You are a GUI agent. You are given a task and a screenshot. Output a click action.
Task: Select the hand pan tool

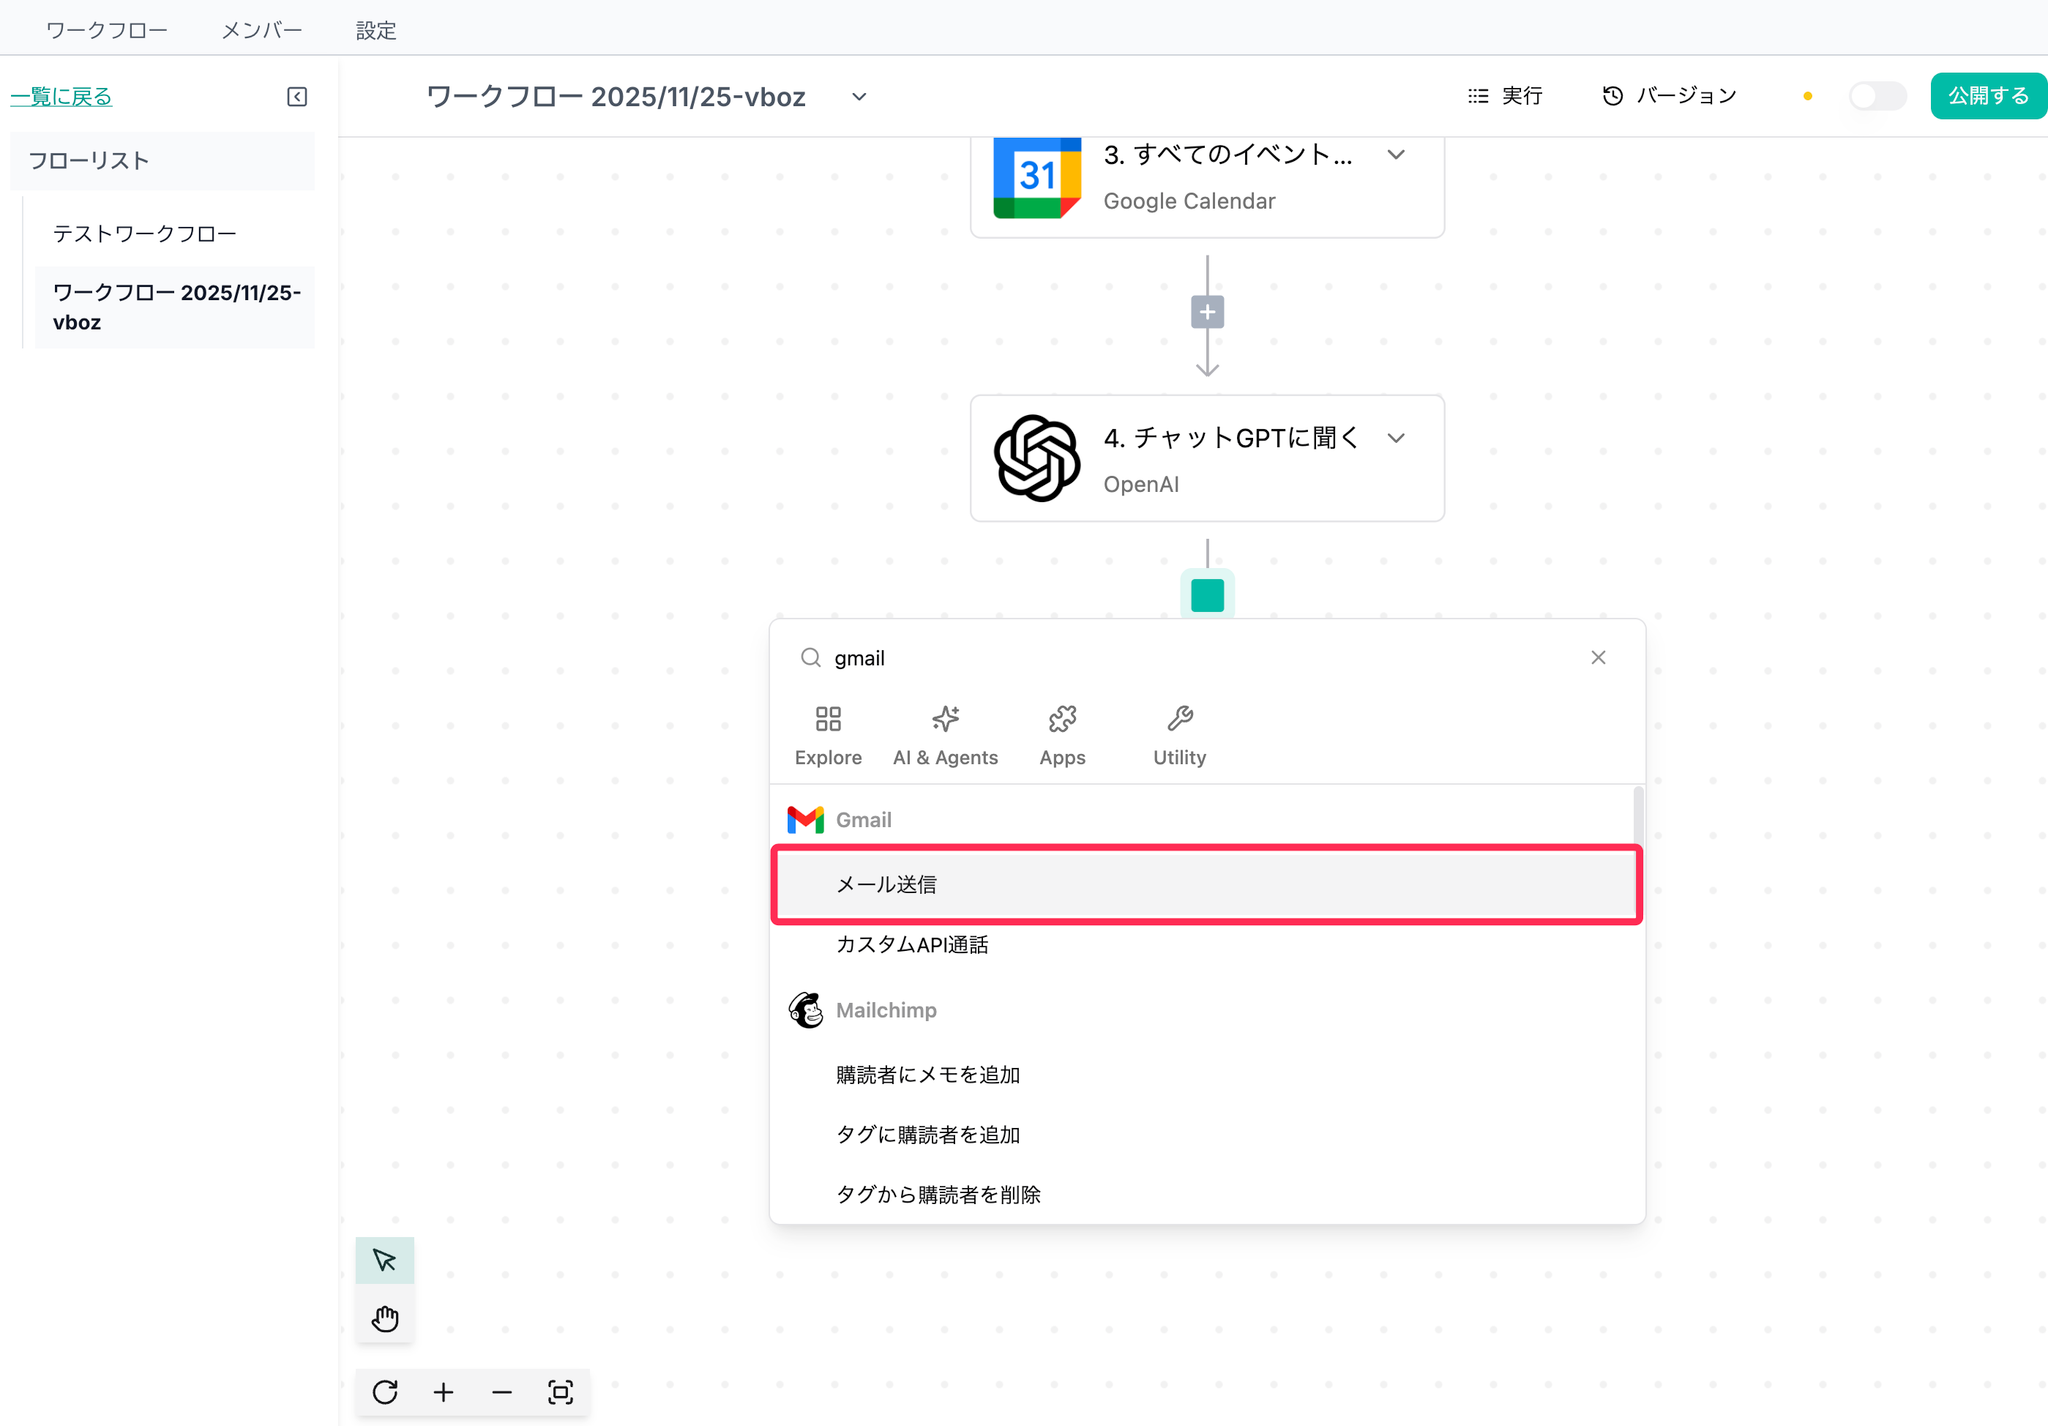(385, 1319)
